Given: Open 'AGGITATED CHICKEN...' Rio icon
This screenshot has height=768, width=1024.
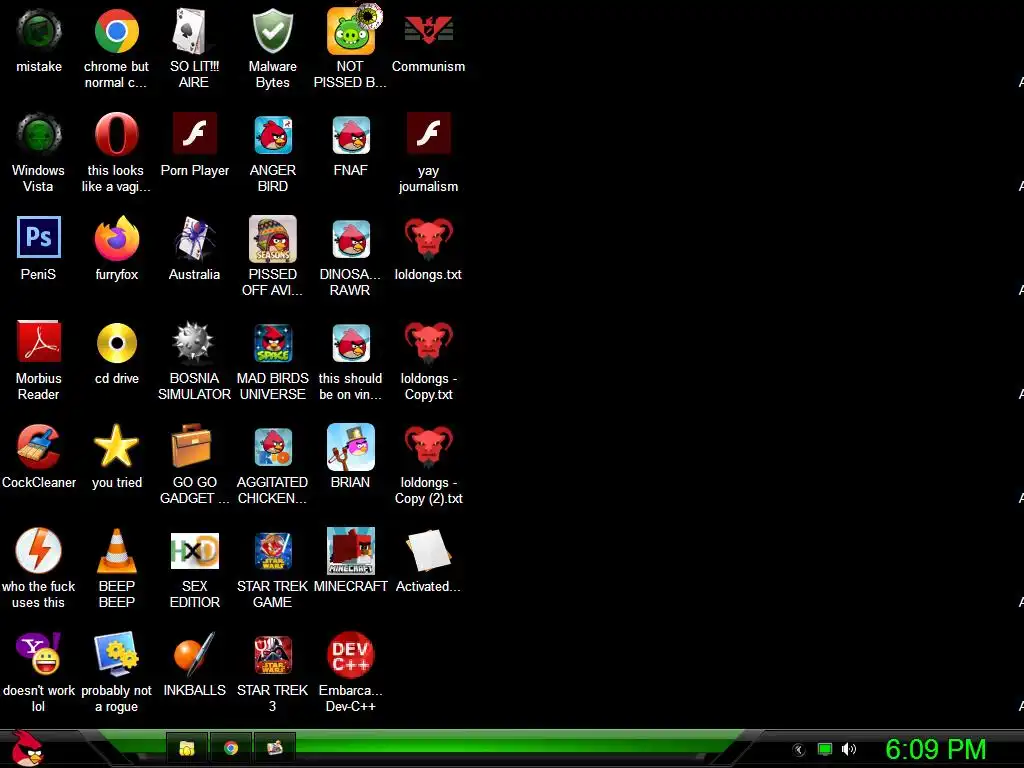Looking at the screenshot, I should tap(272, 447).
